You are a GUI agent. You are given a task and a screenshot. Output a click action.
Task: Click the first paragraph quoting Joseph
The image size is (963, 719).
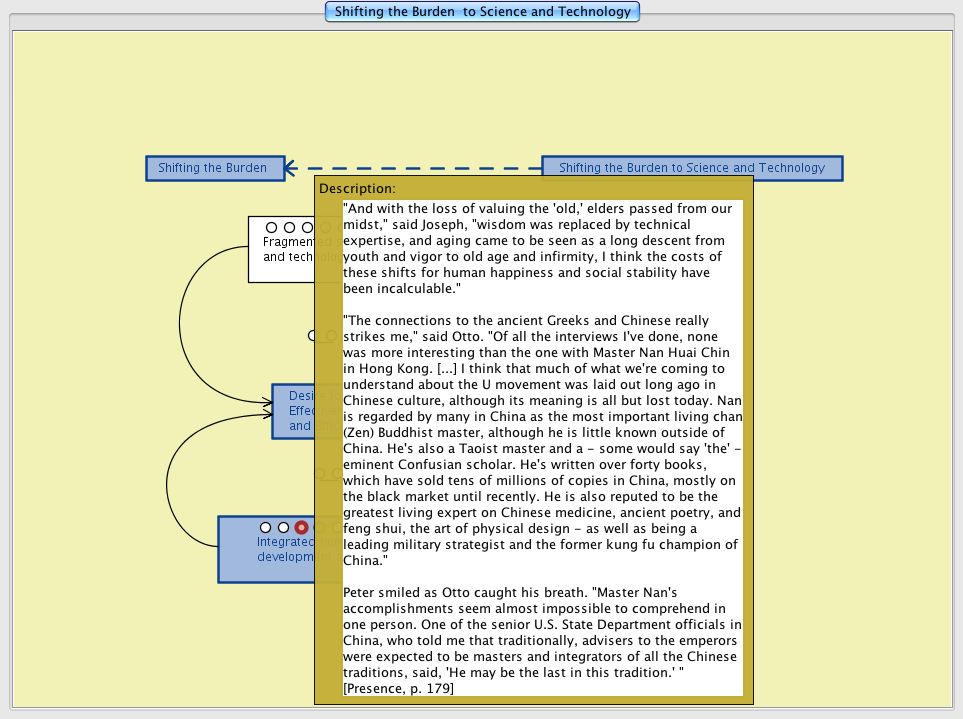[x=542, y=248]
